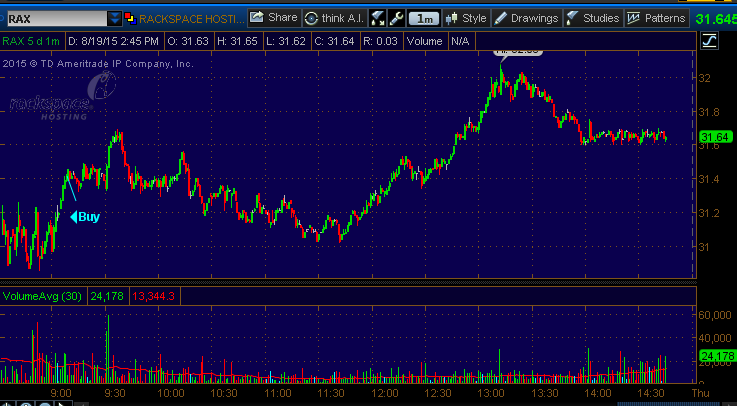Click the 14:00 time axis label
Image resolution: width=737 pixels, height=406 pixels.
coord(597,393)
